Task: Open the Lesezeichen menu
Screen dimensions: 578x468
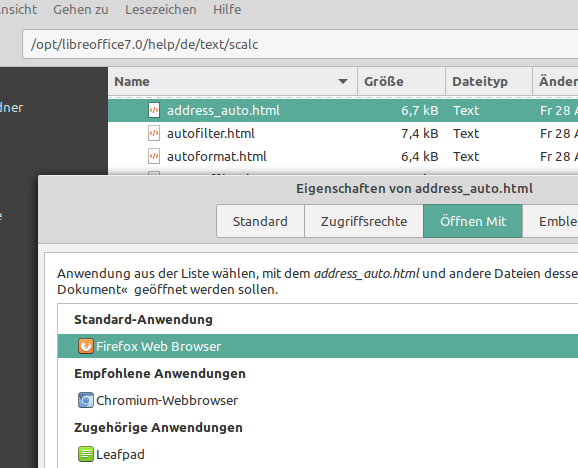Action: point(161,10)
